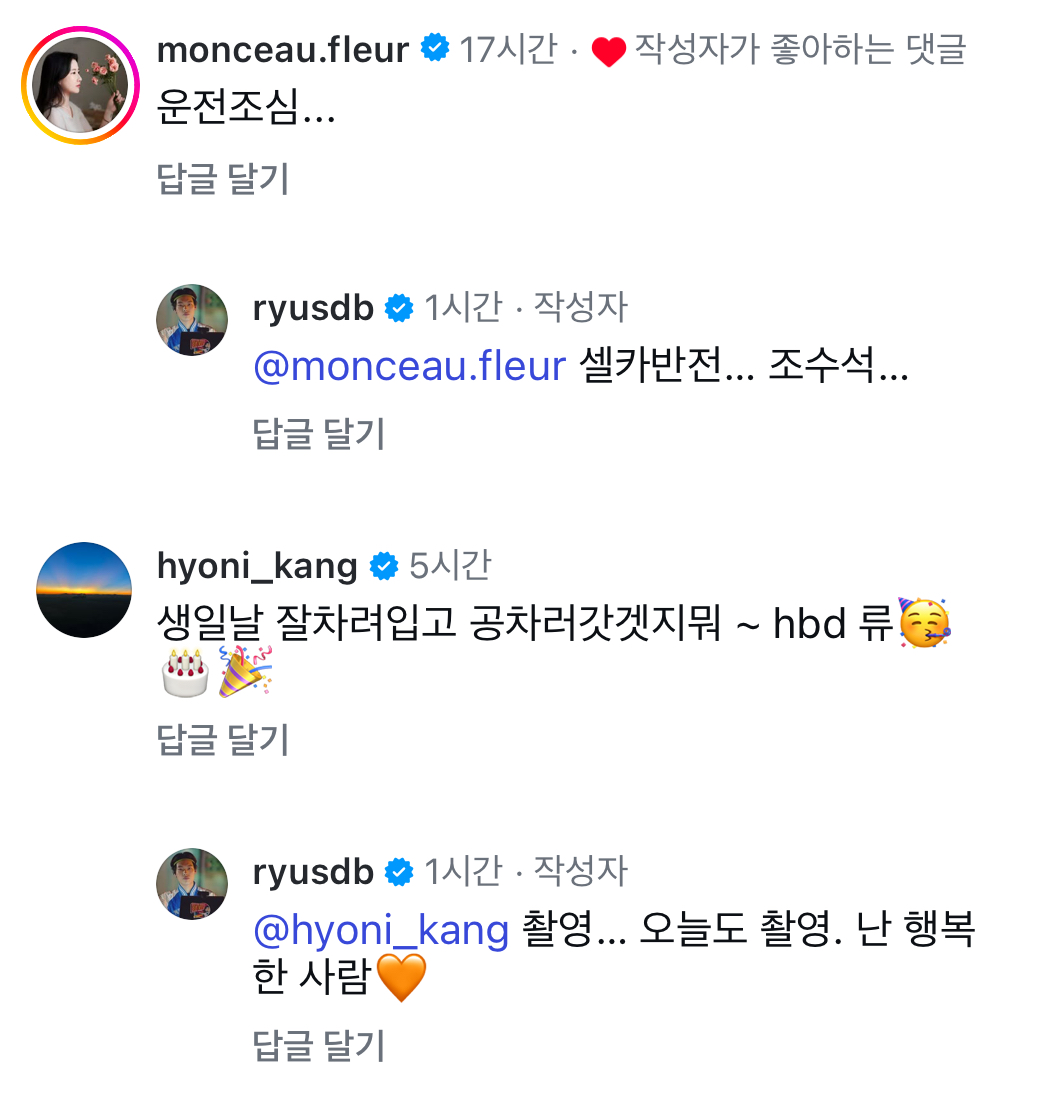Click the hyoni_kang username
This screenshot has height=1098, width=1044.
(257, 566)
